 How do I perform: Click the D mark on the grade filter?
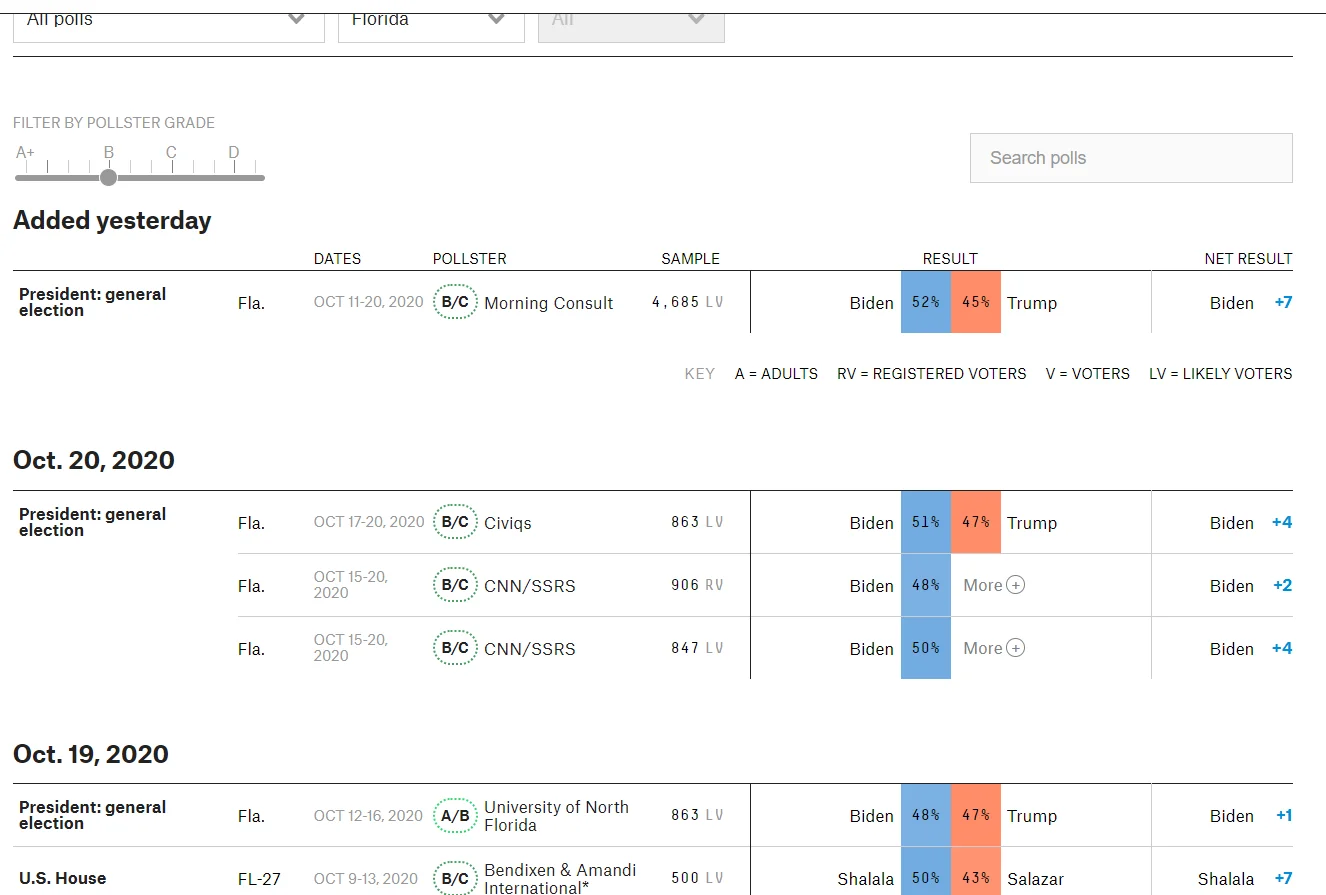234,153
